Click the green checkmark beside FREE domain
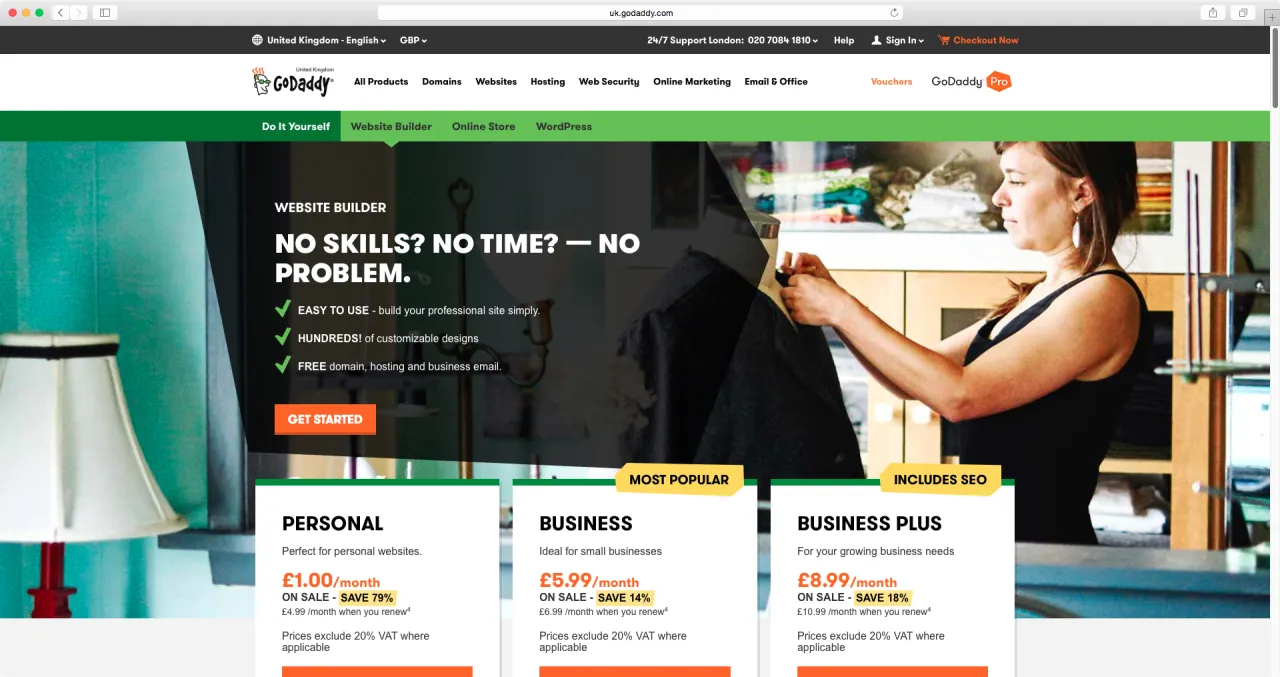 (x=283, y=365)
